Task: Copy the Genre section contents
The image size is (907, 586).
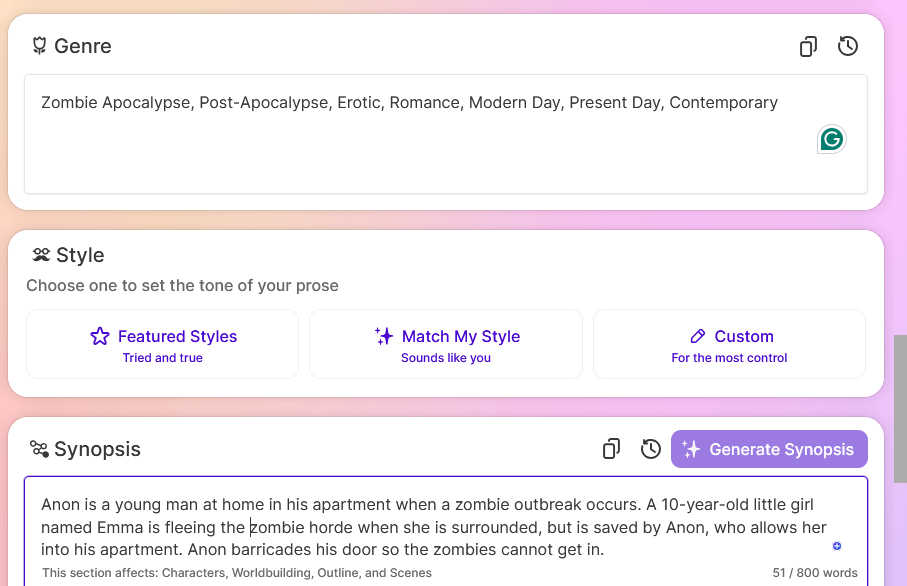Action: [808, 46]
